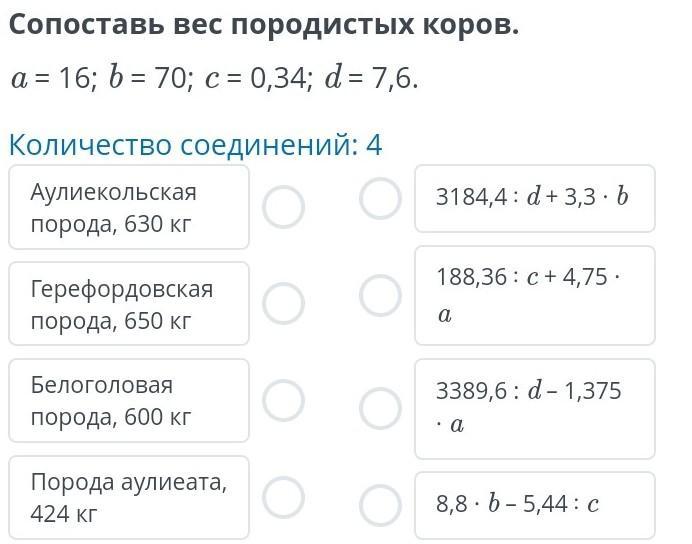This screenshot has width=692, height=544.
Task: Select the connector circle beside Аулиекольская порода
Action: (x=283, y=207)
